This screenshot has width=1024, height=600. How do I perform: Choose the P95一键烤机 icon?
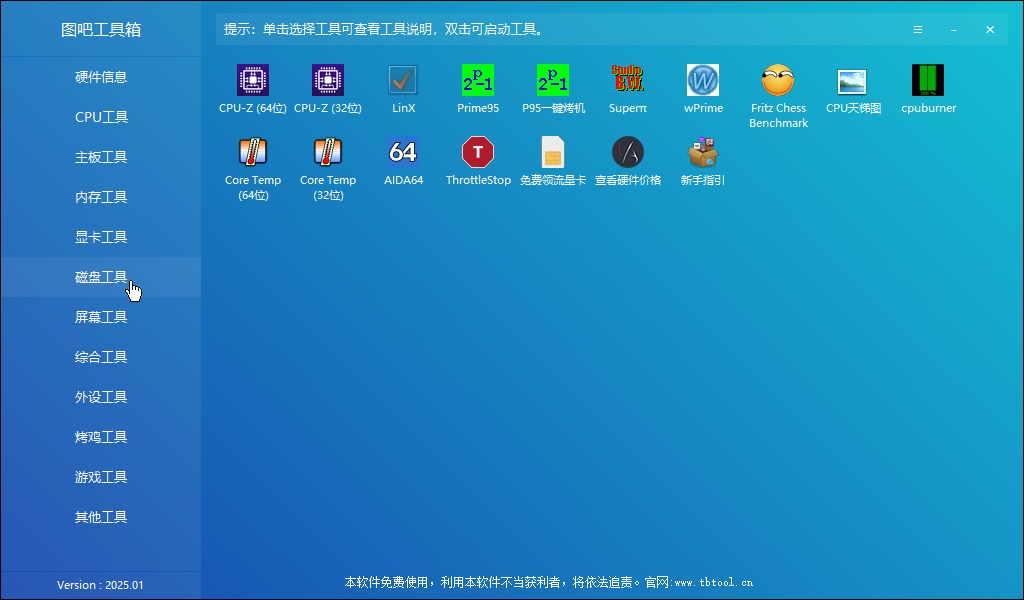(553, 80)
